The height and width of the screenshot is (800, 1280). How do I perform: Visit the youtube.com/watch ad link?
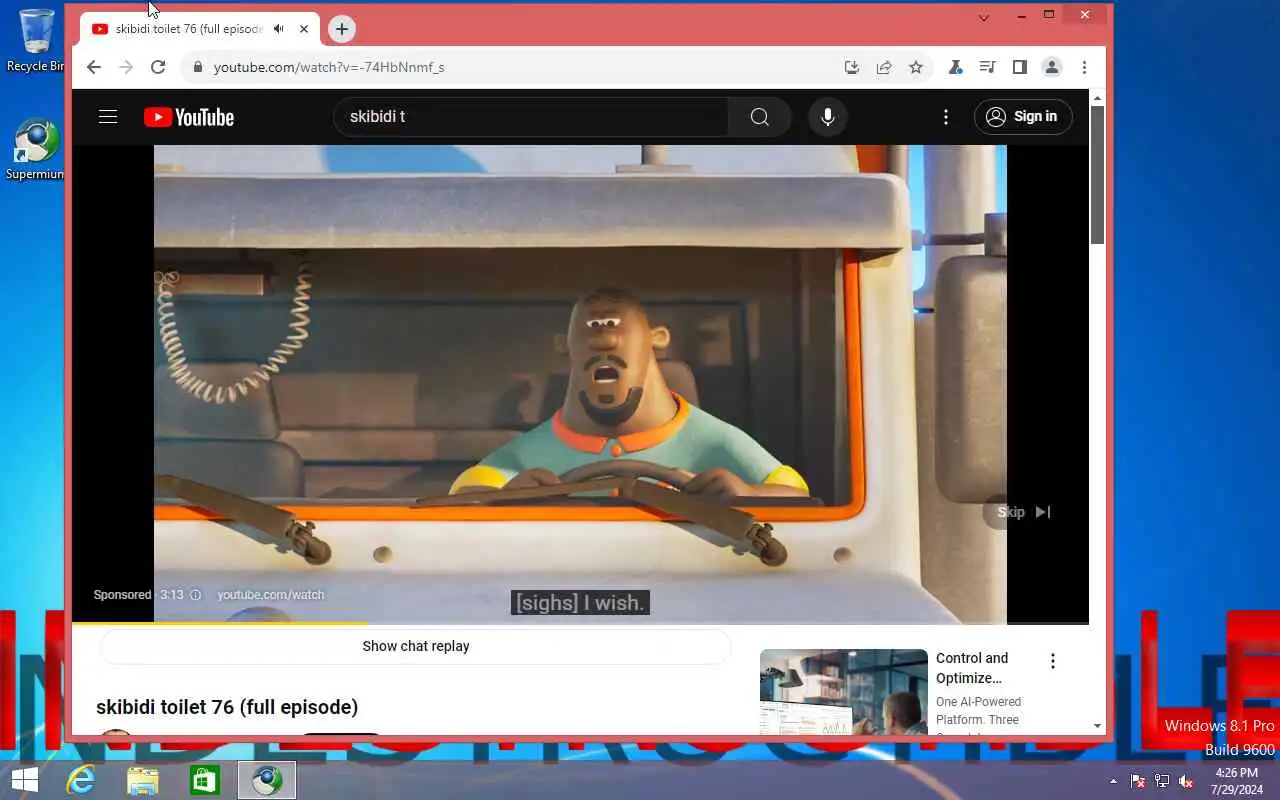tap(271, 595)
